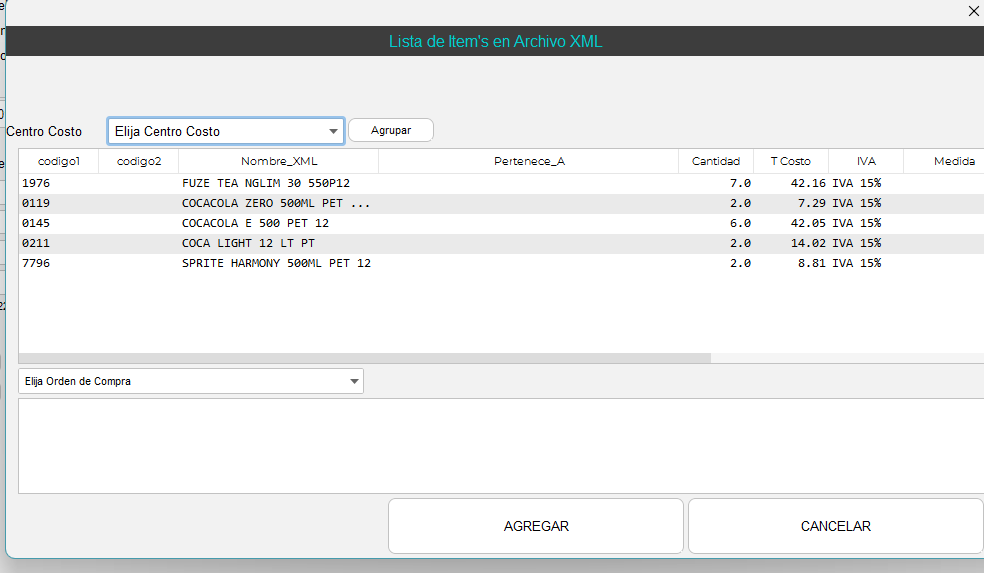The width and height of the screenshot is (984, 573).
Task: Expand the Elija Orden de Compra dropdown
Action: click(x=191, y=381)
